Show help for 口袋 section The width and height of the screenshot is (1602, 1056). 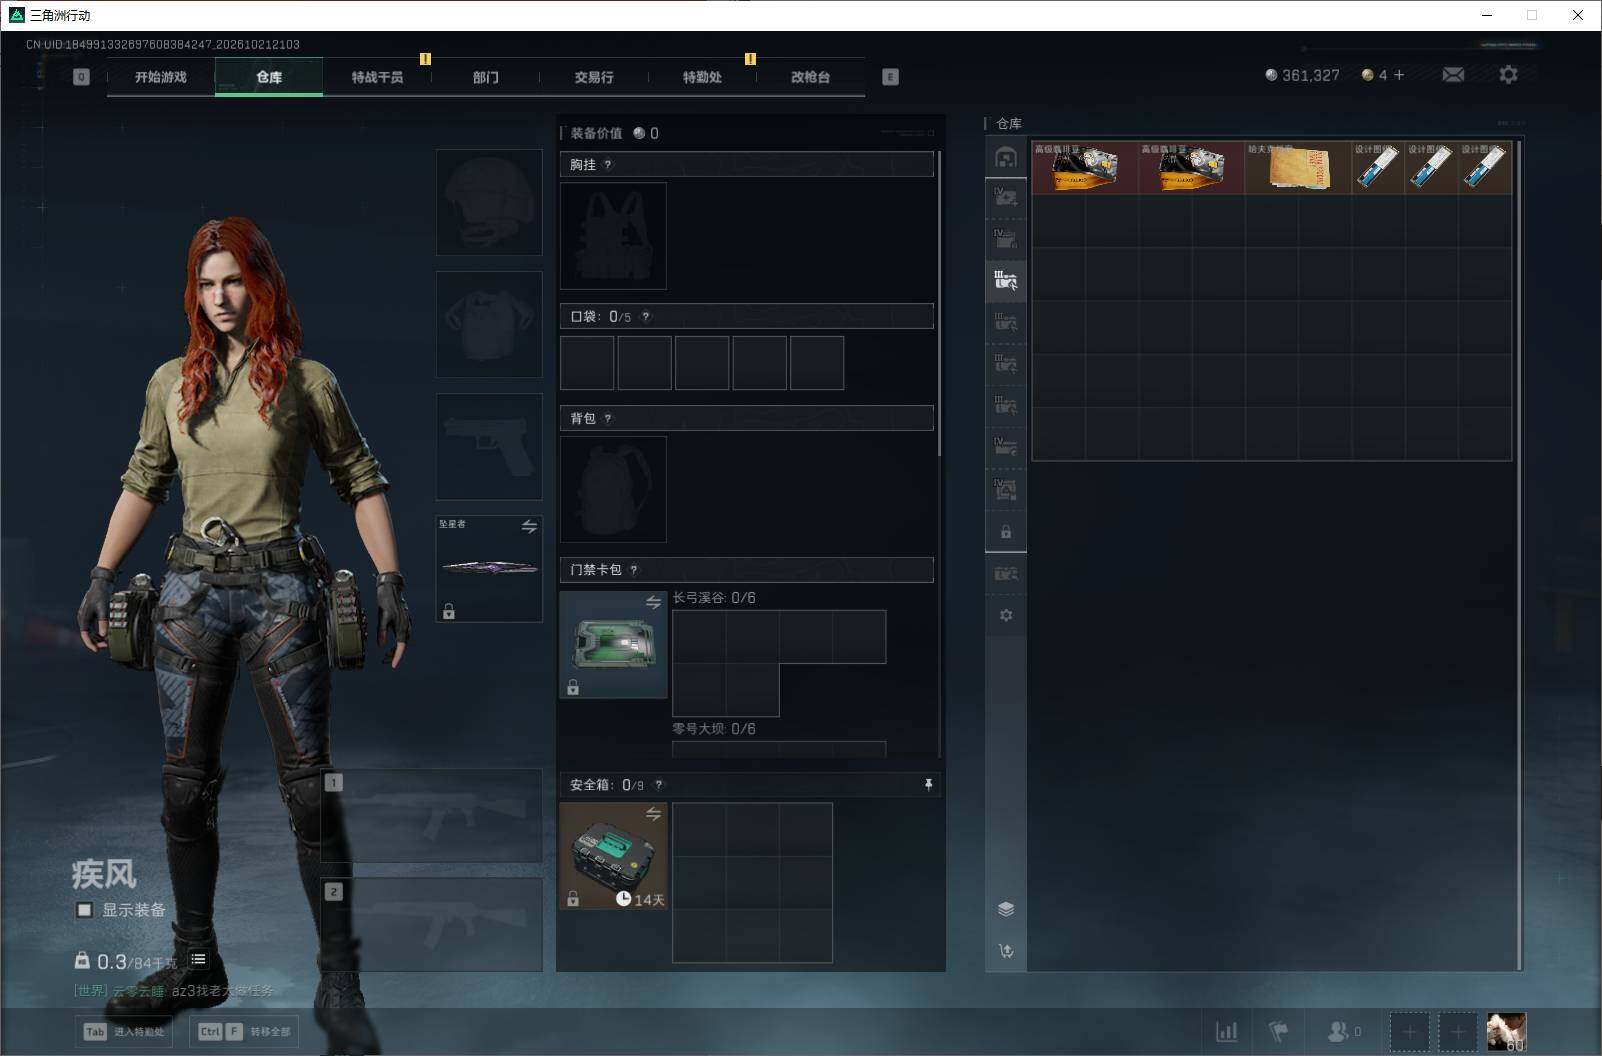pyautogui.click(x=646, y=317)
